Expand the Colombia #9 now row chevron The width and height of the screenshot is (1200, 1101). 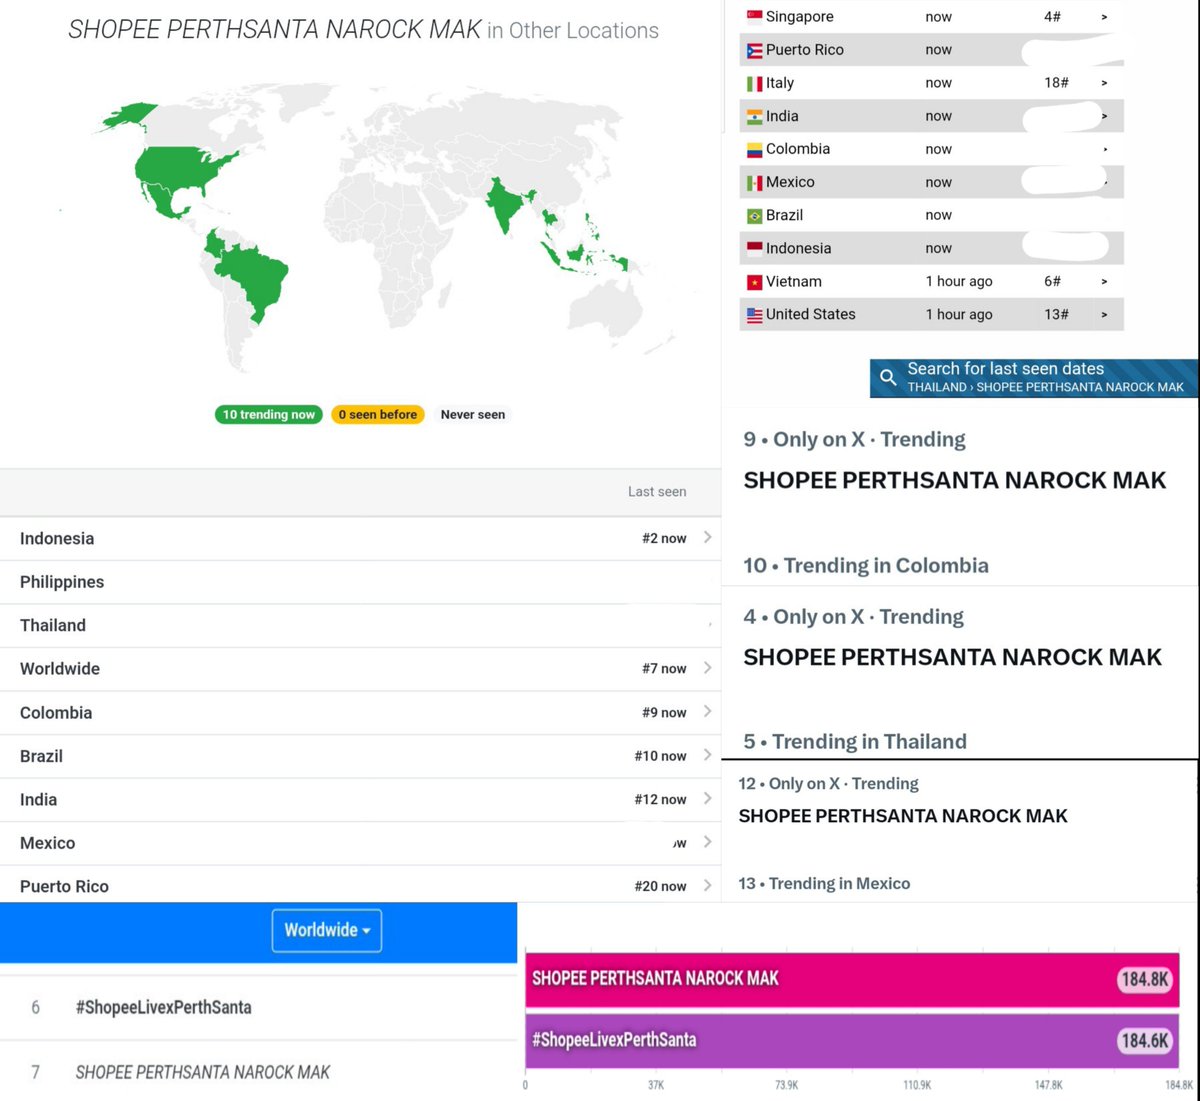click(707, 711)
